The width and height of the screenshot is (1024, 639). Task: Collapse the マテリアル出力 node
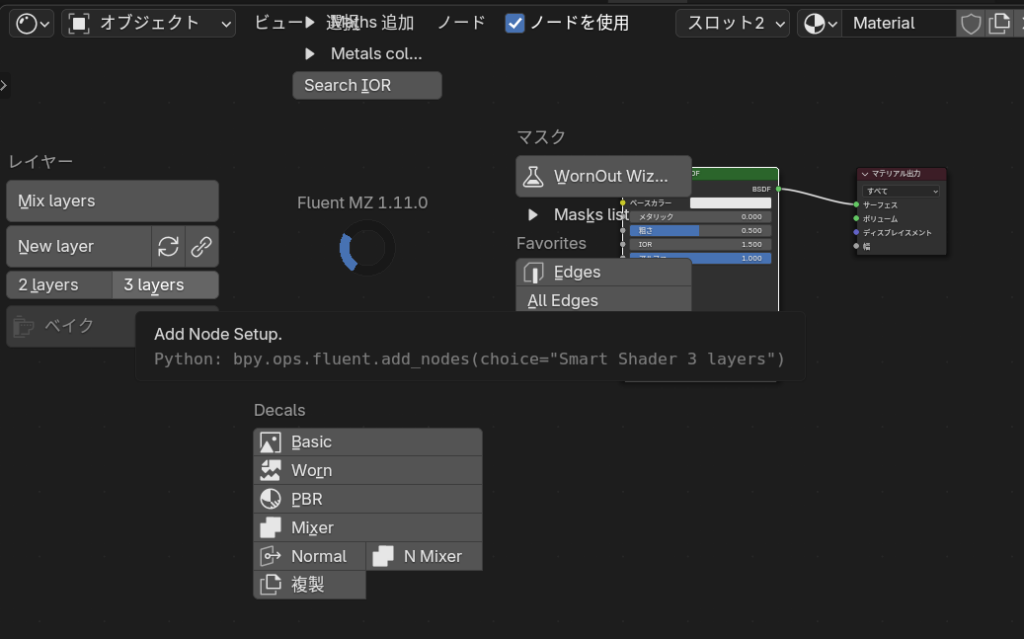(x=865, y=175)
